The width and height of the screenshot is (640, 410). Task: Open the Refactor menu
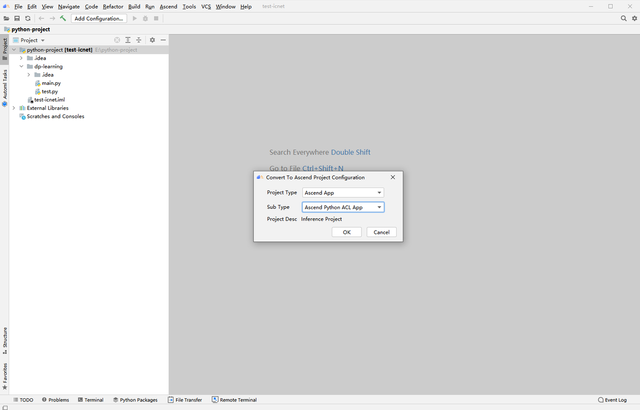(x=113, y=7)
